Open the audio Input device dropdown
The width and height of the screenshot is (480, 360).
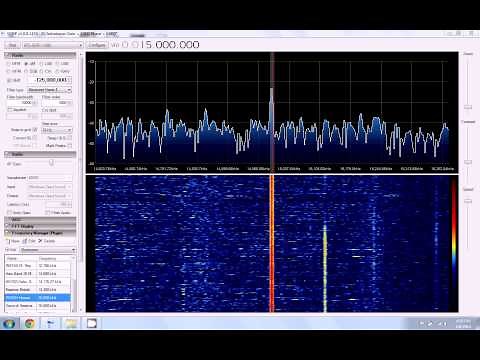(x=49, y=187)
